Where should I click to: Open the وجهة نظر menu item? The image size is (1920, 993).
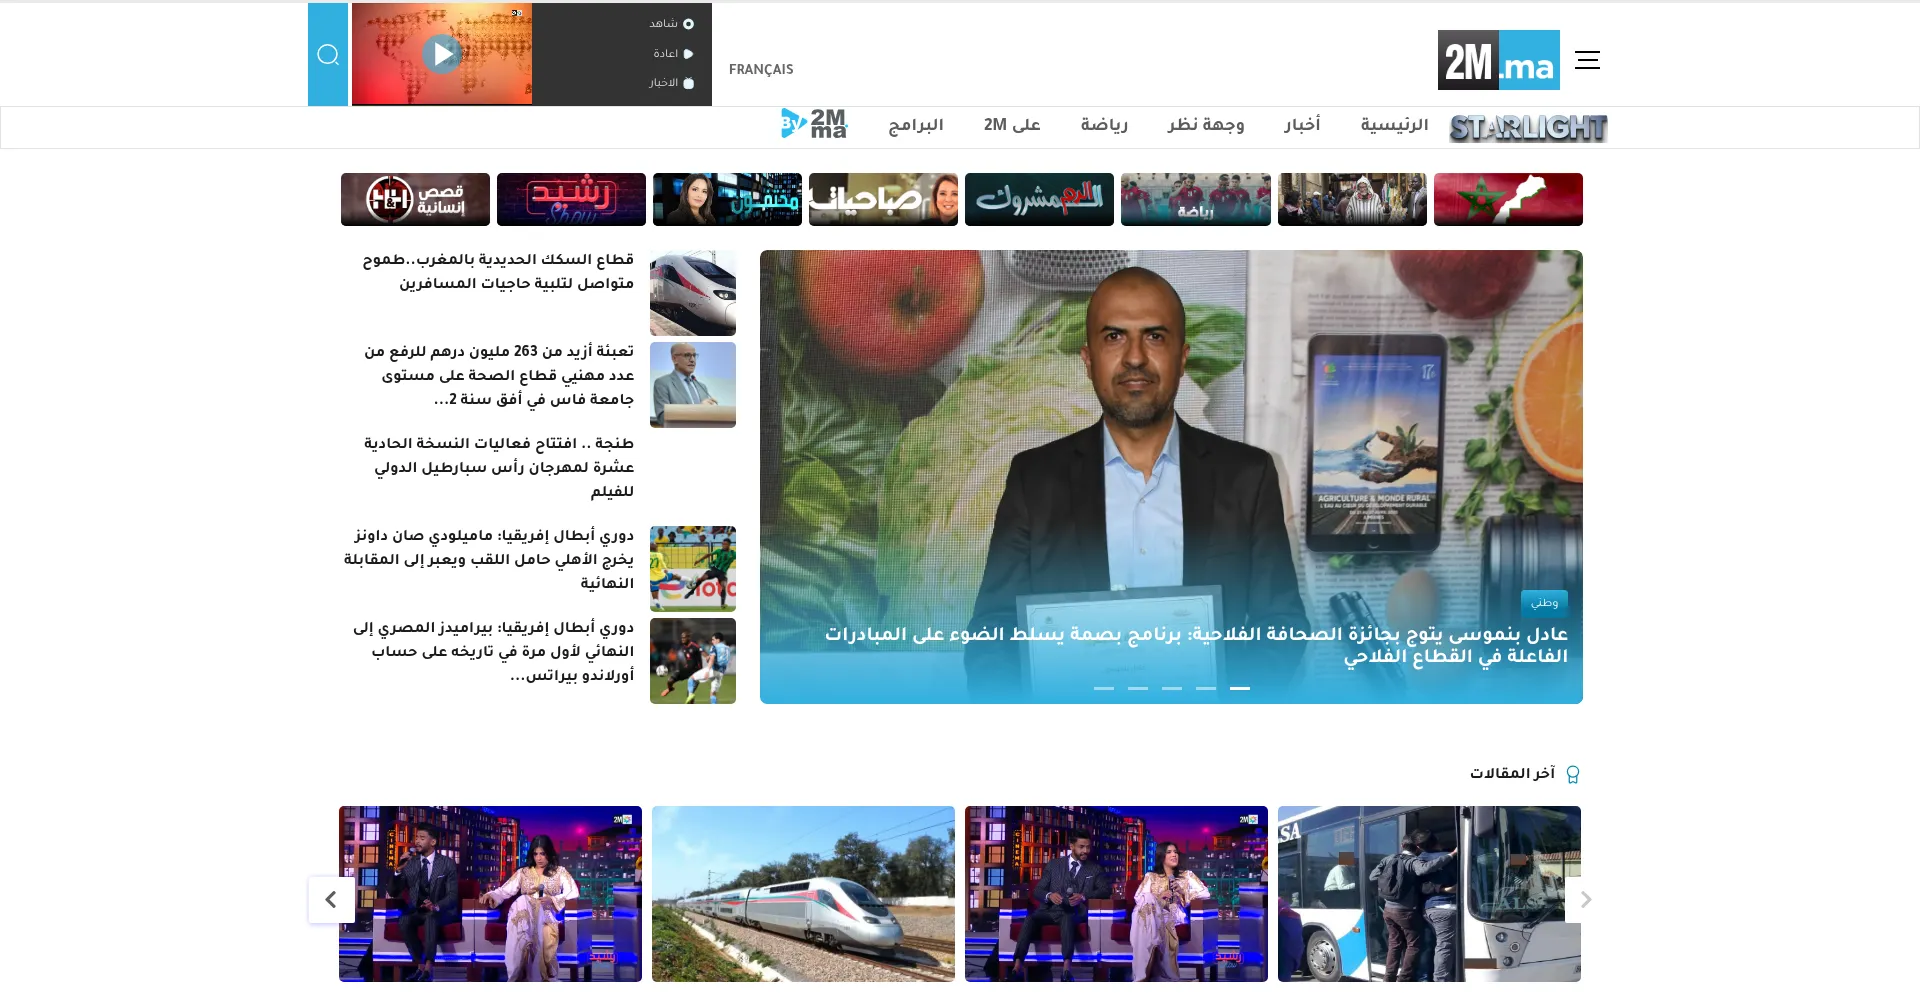click(1206, 125)
